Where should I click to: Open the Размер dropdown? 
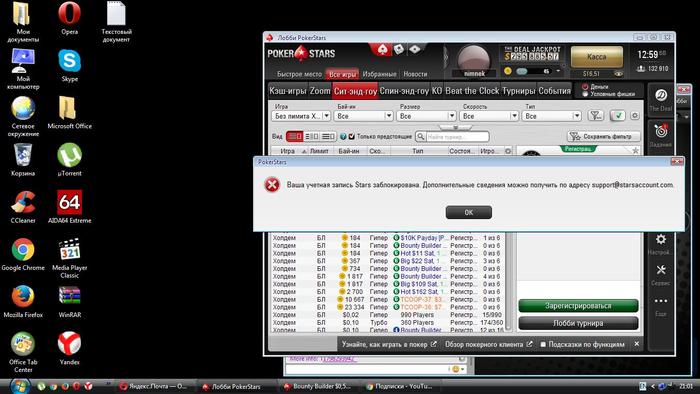[426, 116]
